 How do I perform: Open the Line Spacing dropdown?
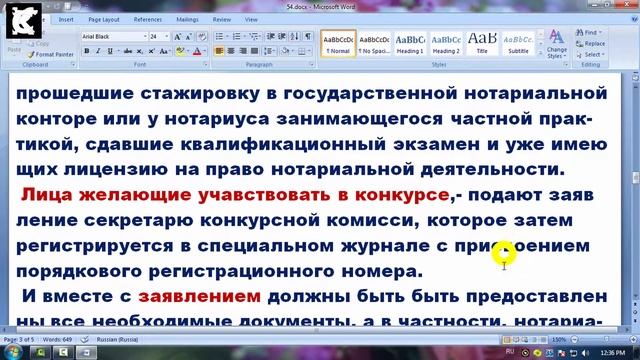coord(269,51)
